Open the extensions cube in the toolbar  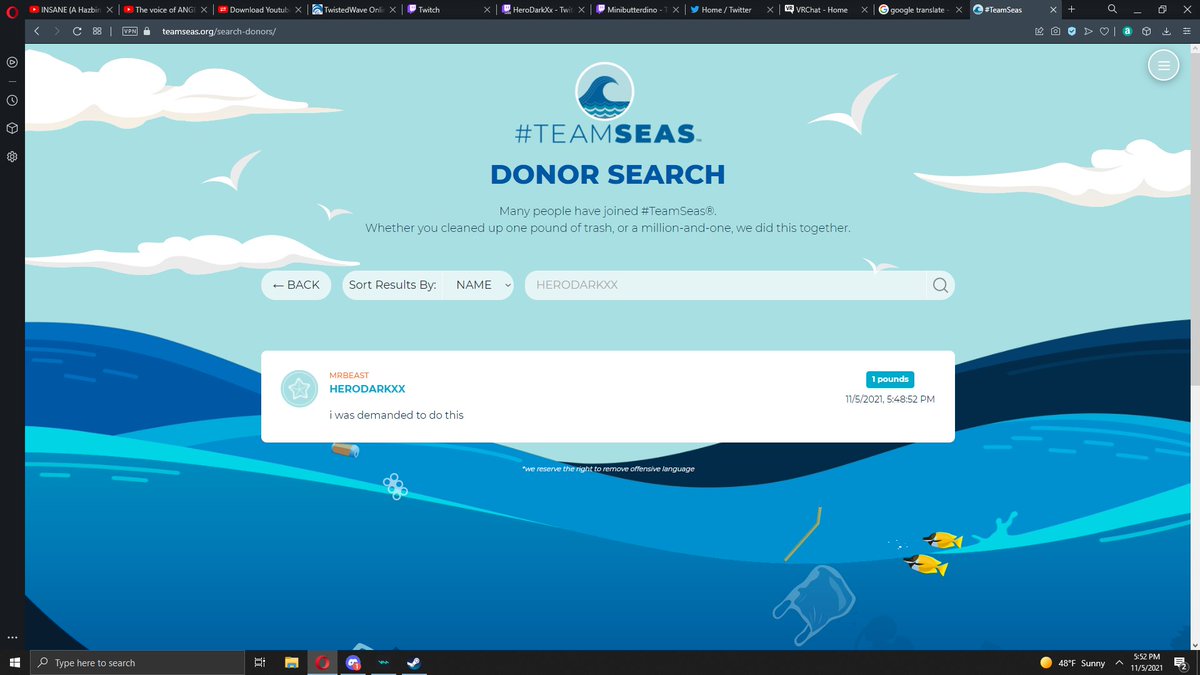[x=1147, y=31]
